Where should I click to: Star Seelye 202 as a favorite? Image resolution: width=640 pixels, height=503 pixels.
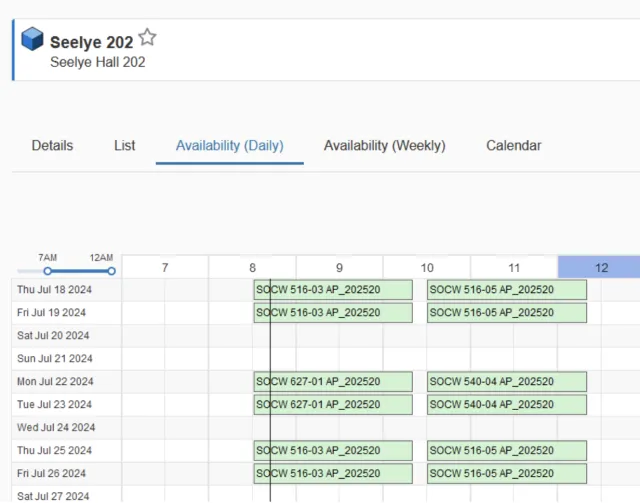148,38
